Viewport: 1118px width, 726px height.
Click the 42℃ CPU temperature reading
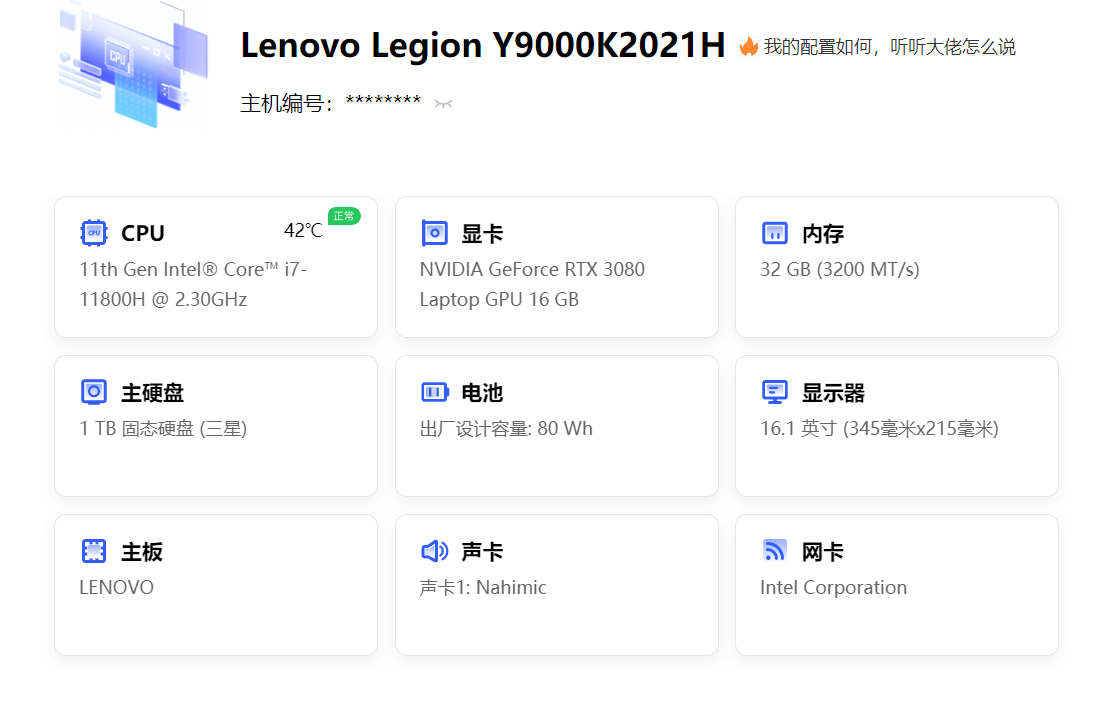(303, 230)
